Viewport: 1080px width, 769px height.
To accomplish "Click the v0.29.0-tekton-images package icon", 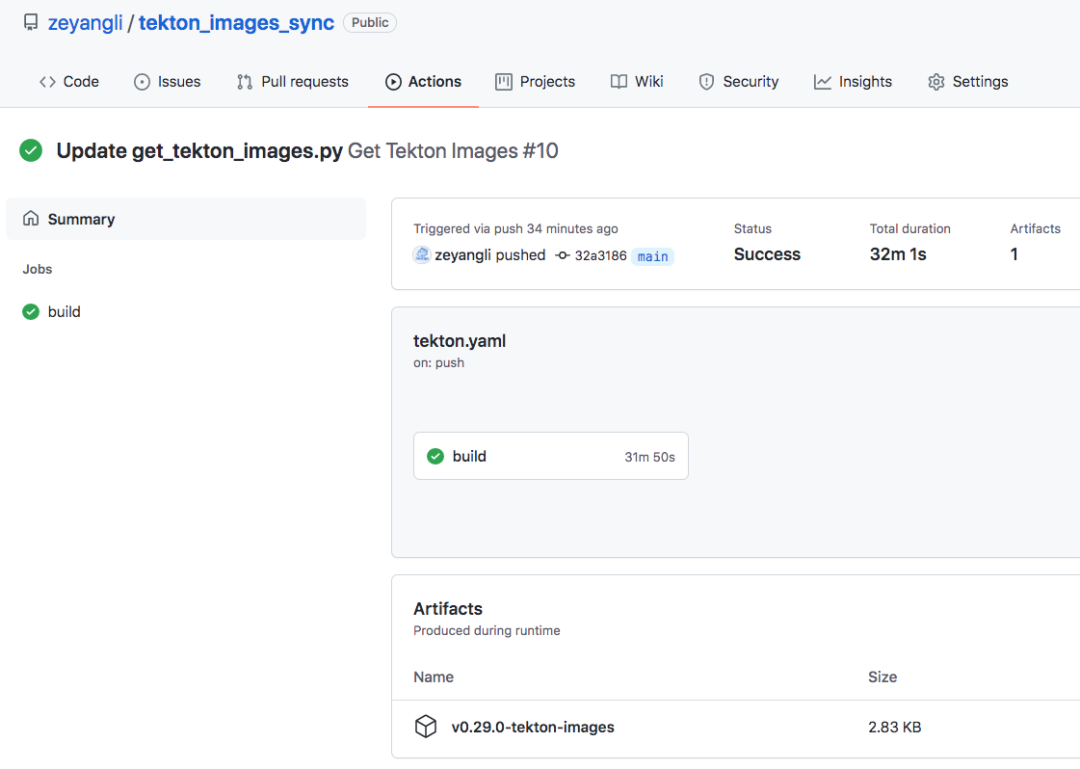I will tap(426, 727).
